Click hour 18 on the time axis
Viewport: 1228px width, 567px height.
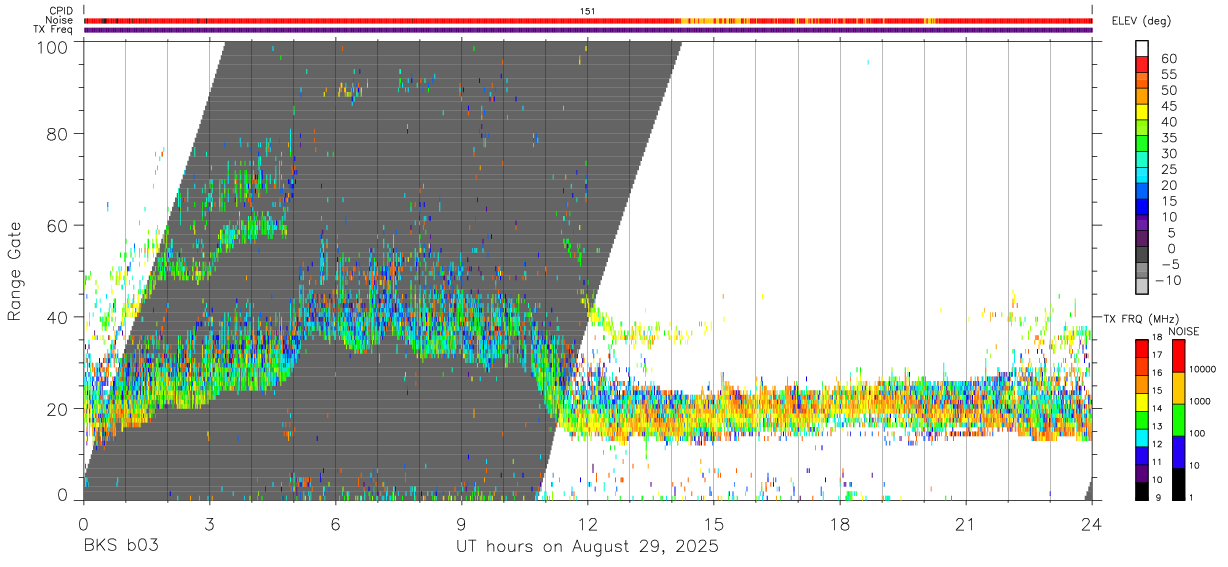[x=840, y=524]
